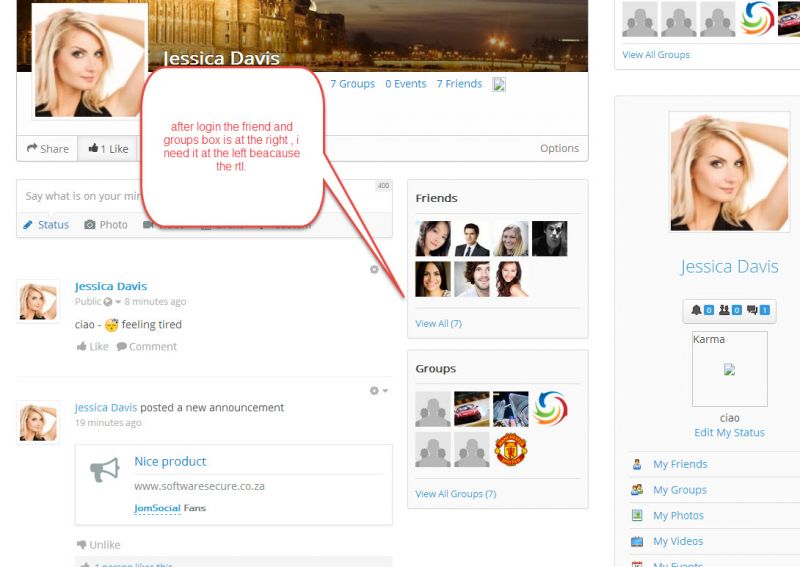Click the Karma image box
This screenshot has height=567, width=800.
click(730, 369)
